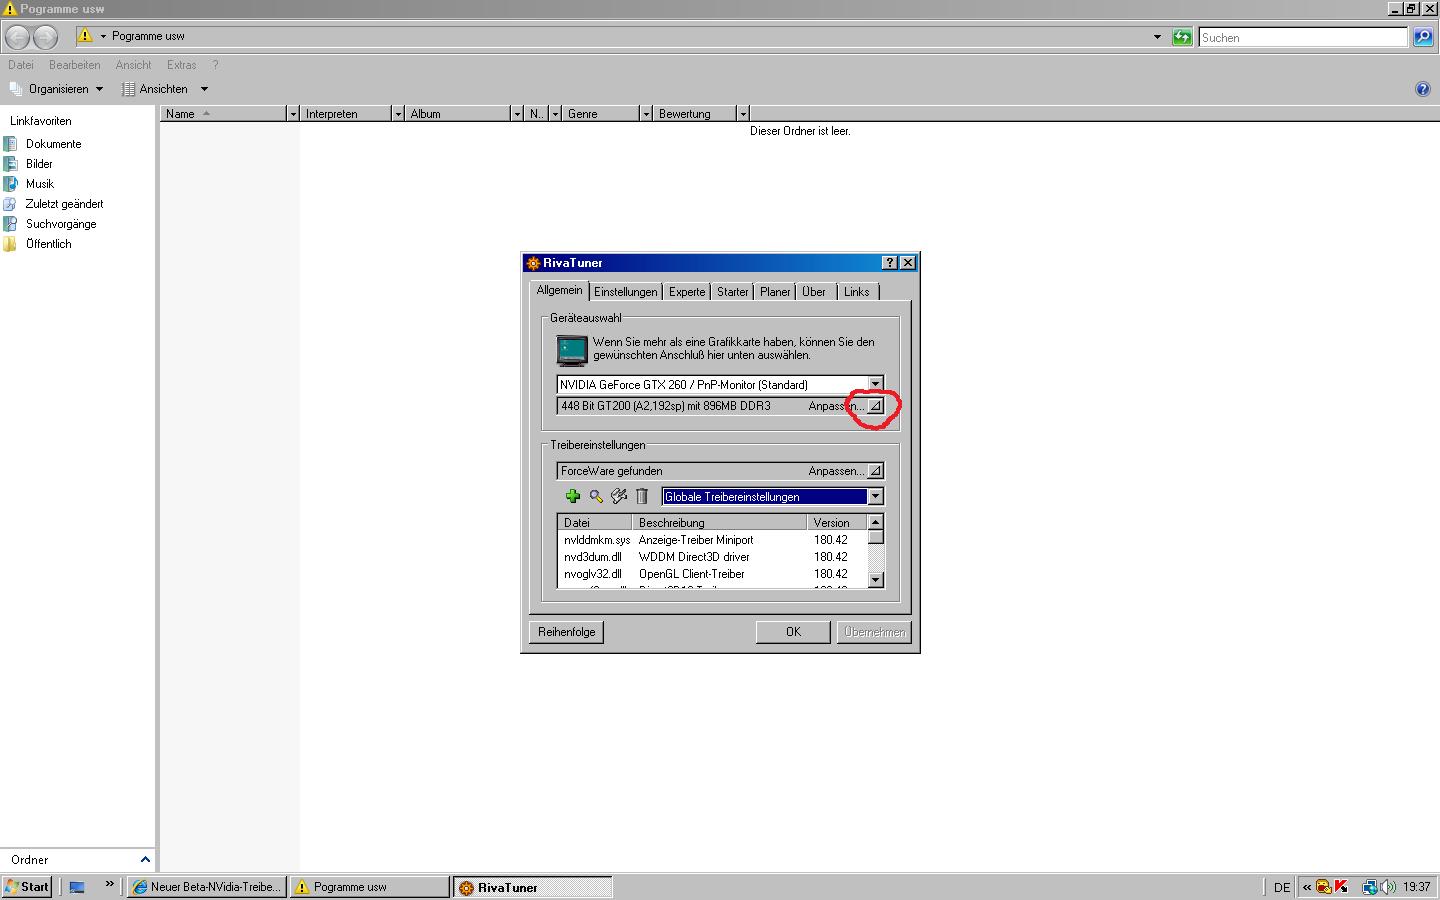The height and width of the screenshot is (900, 1440).
Task: Open the Bearbeiten menu
Action: [75, 65]
